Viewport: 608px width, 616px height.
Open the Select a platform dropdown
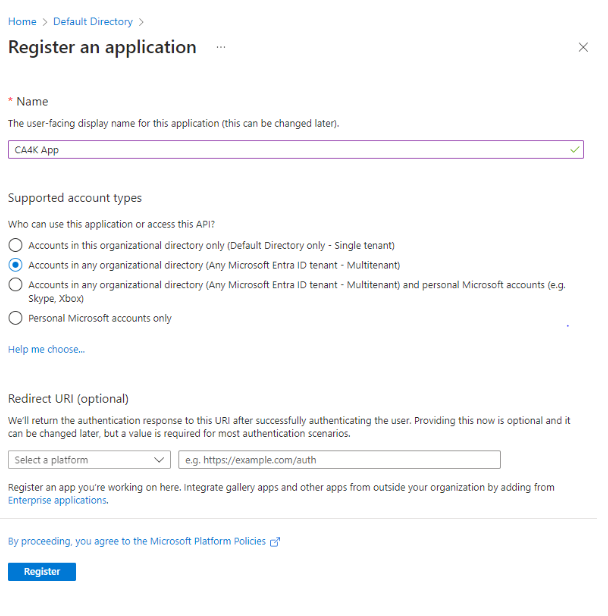[89, 460]
